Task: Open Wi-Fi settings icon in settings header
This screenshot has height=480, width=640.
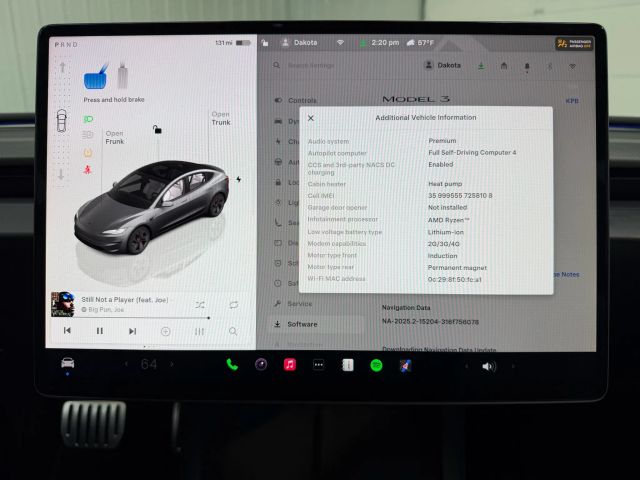Action: [572, 66]
